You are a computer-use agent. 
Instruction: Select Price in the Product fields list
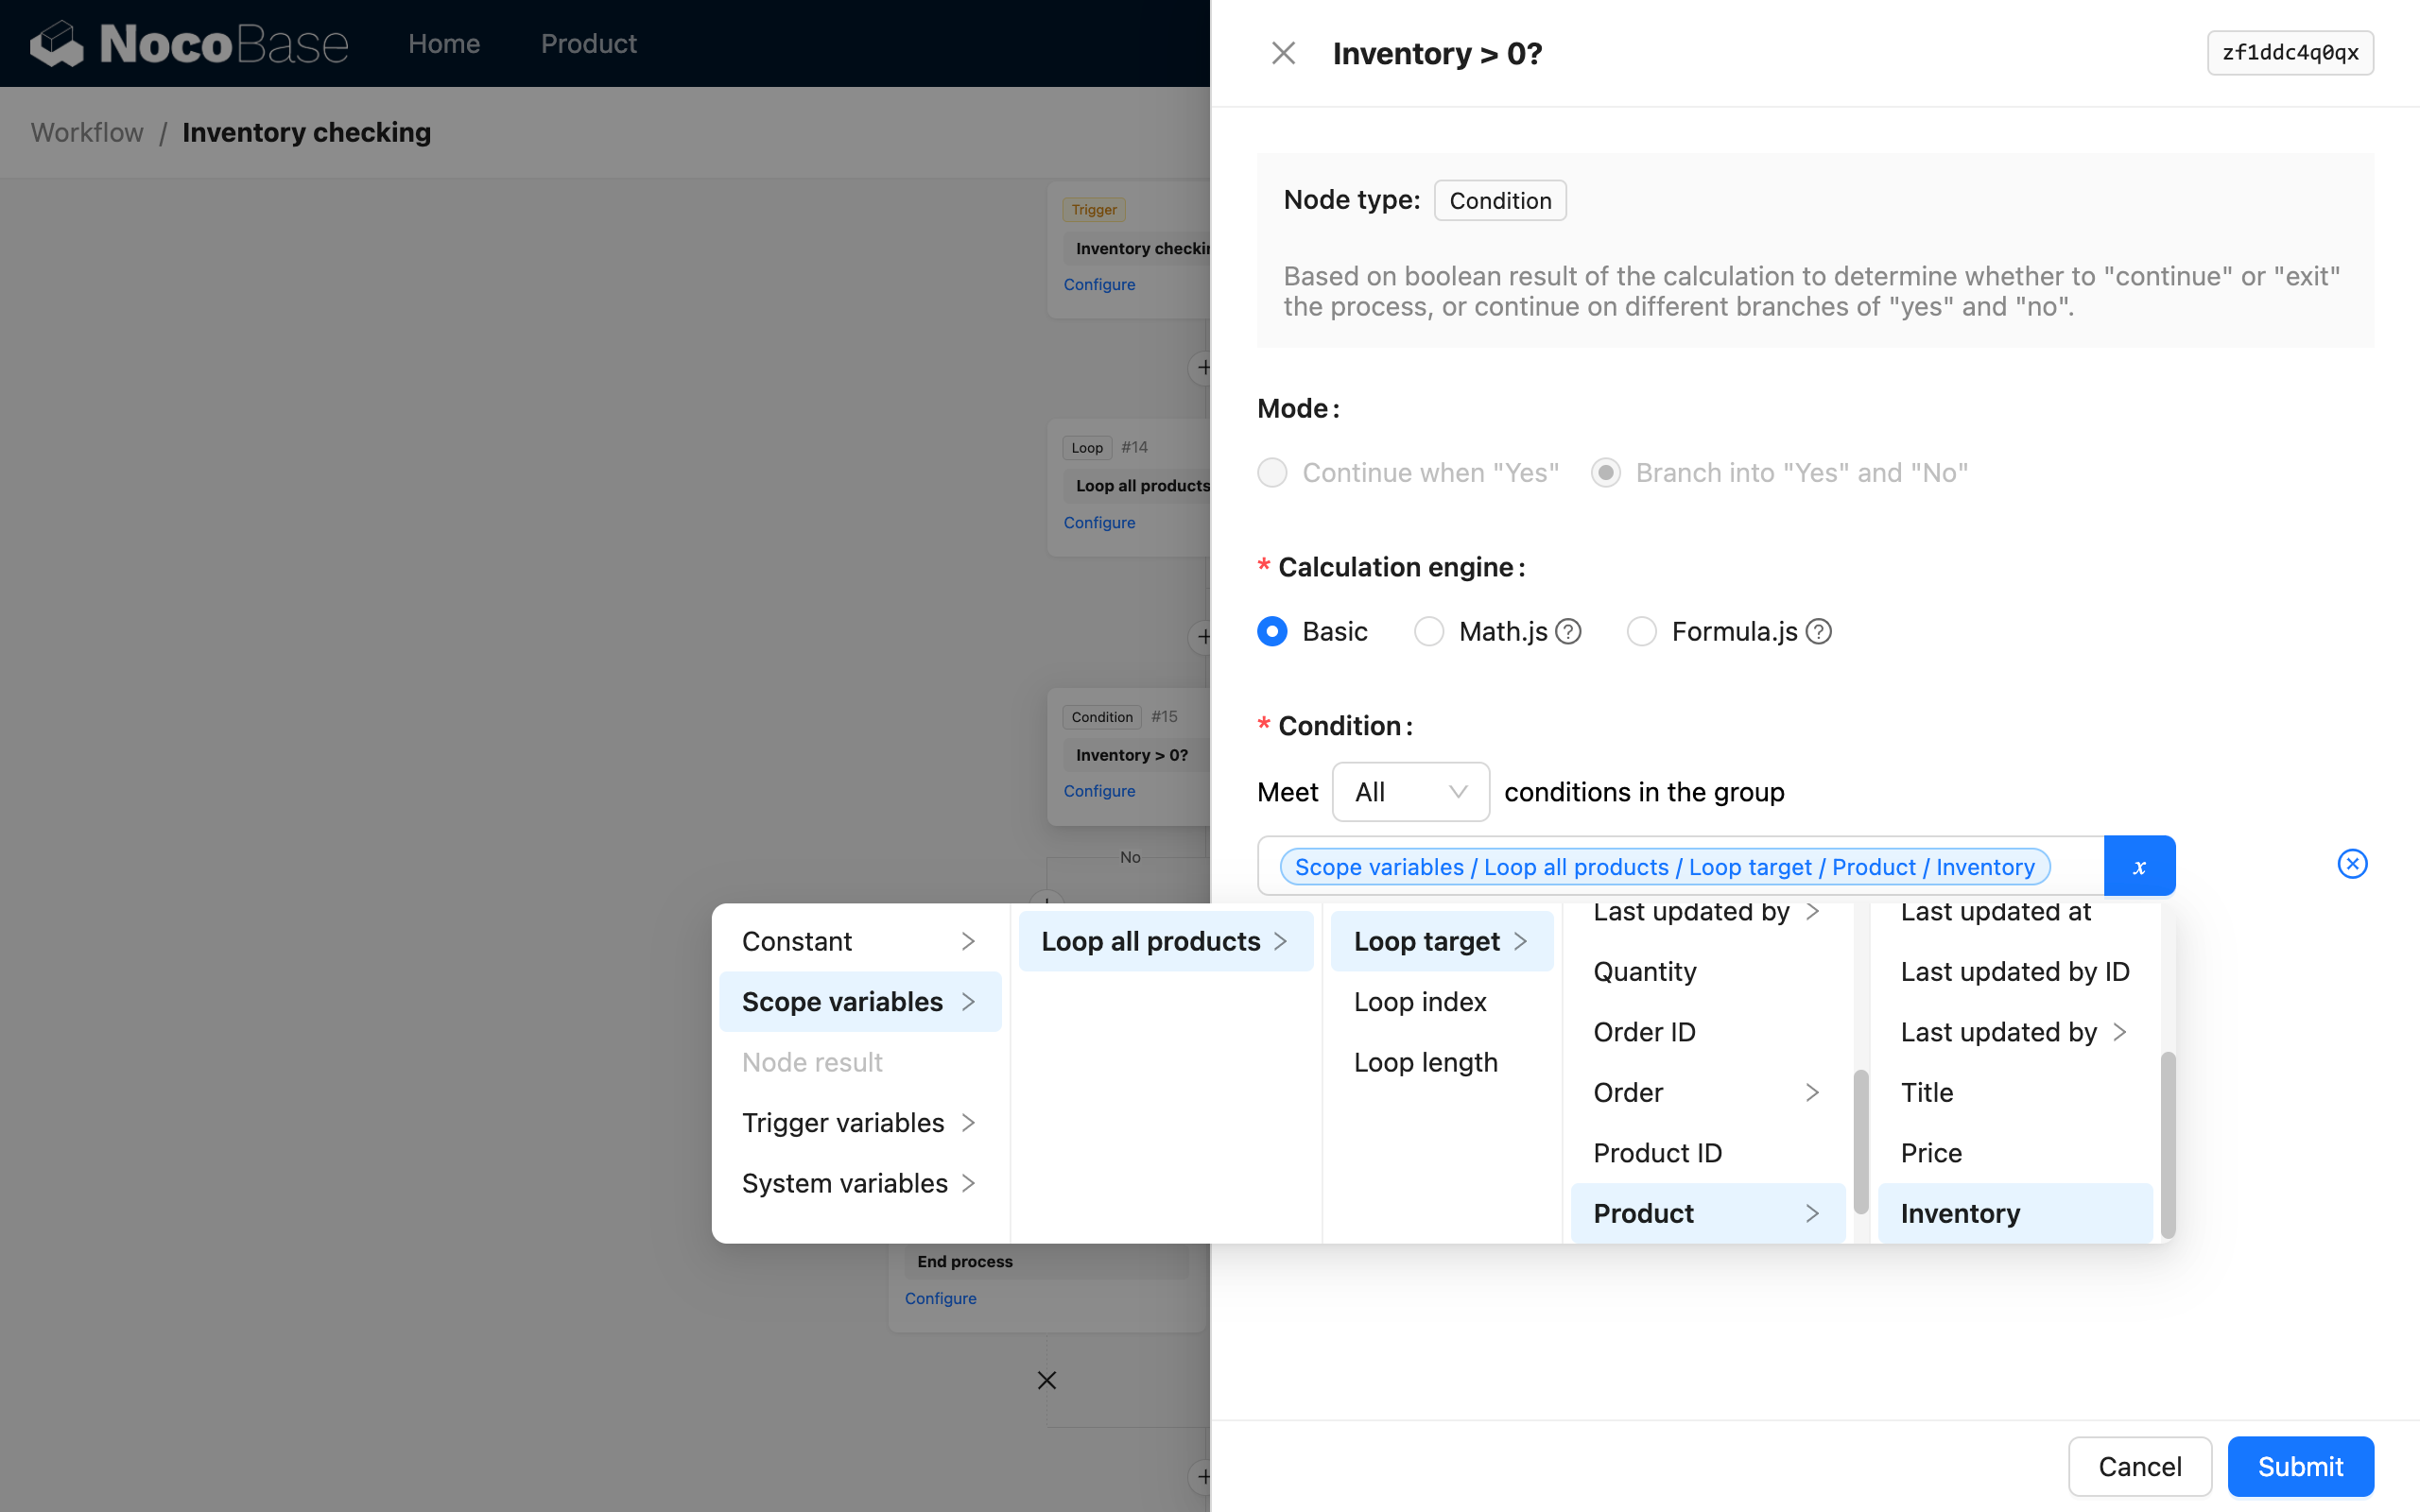(x=1930, y=1153)
